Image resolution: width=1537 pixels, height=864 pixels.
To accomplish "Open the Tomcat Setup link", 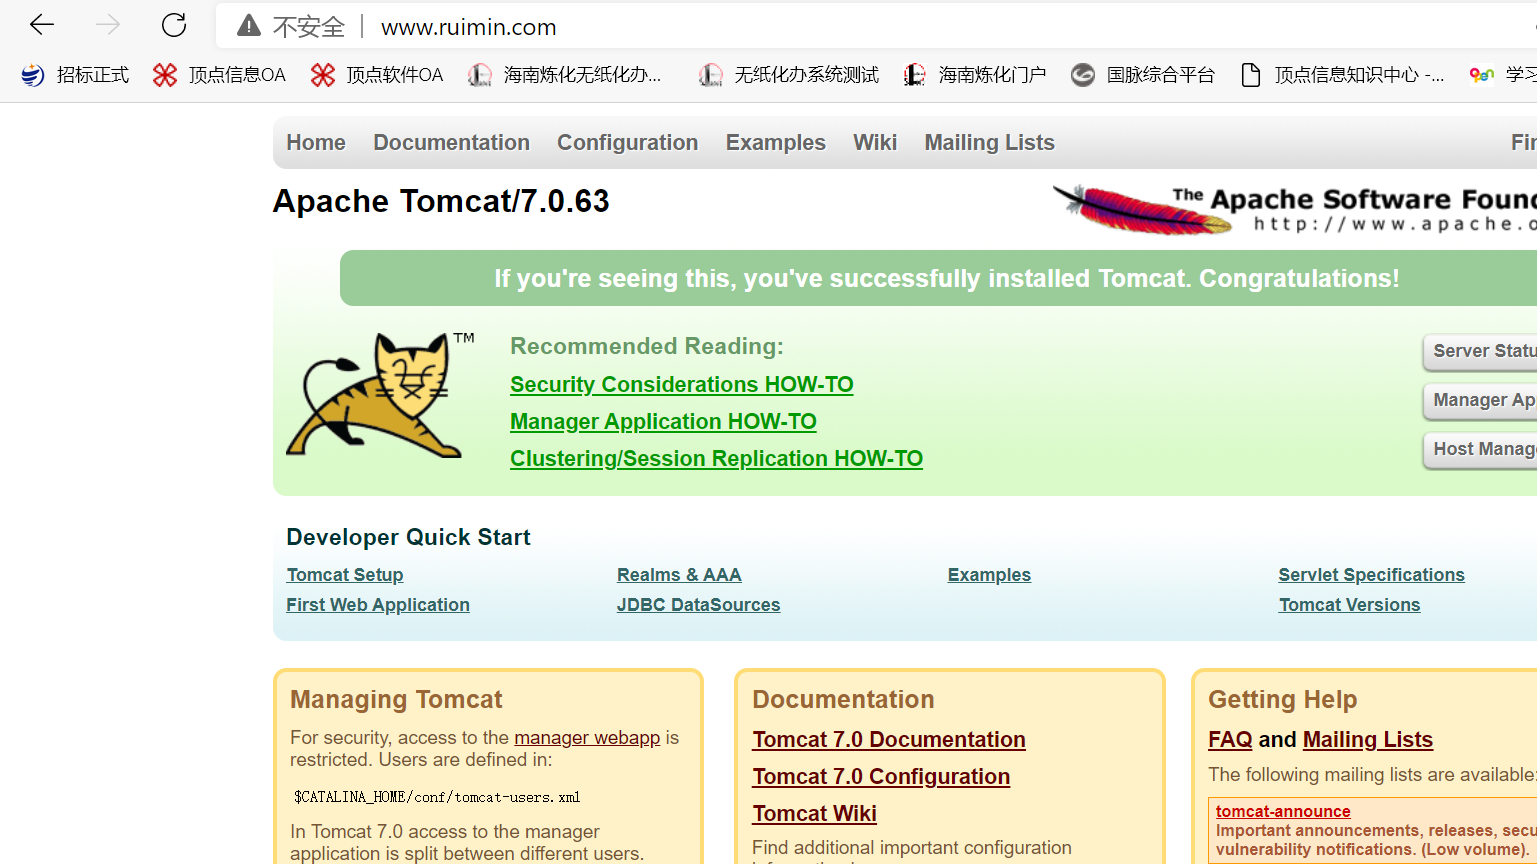I will [345, 575].
